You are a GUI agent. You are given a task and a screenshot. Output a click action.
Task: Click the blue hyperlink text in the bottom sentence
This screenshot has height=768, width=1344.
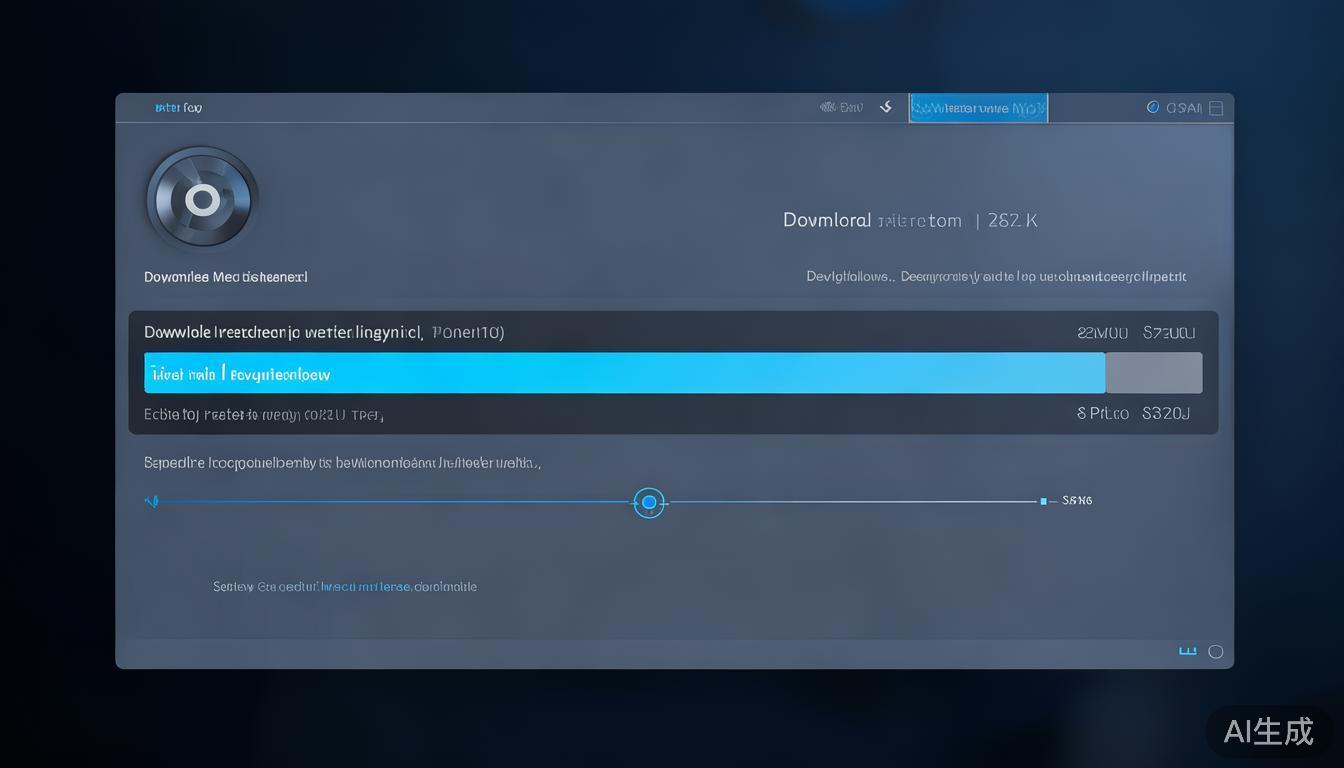pyautogui.click(x=365, y=587)
